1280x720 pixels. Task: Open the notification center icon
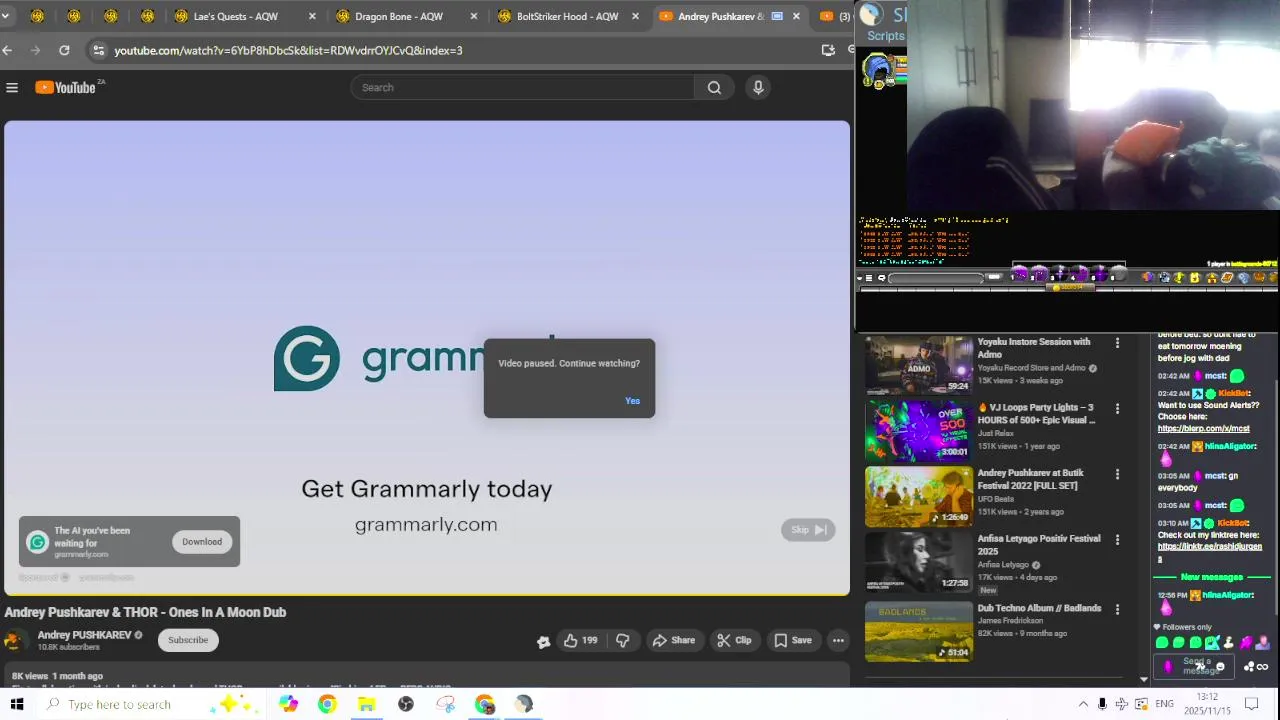tap(1251, 704)
